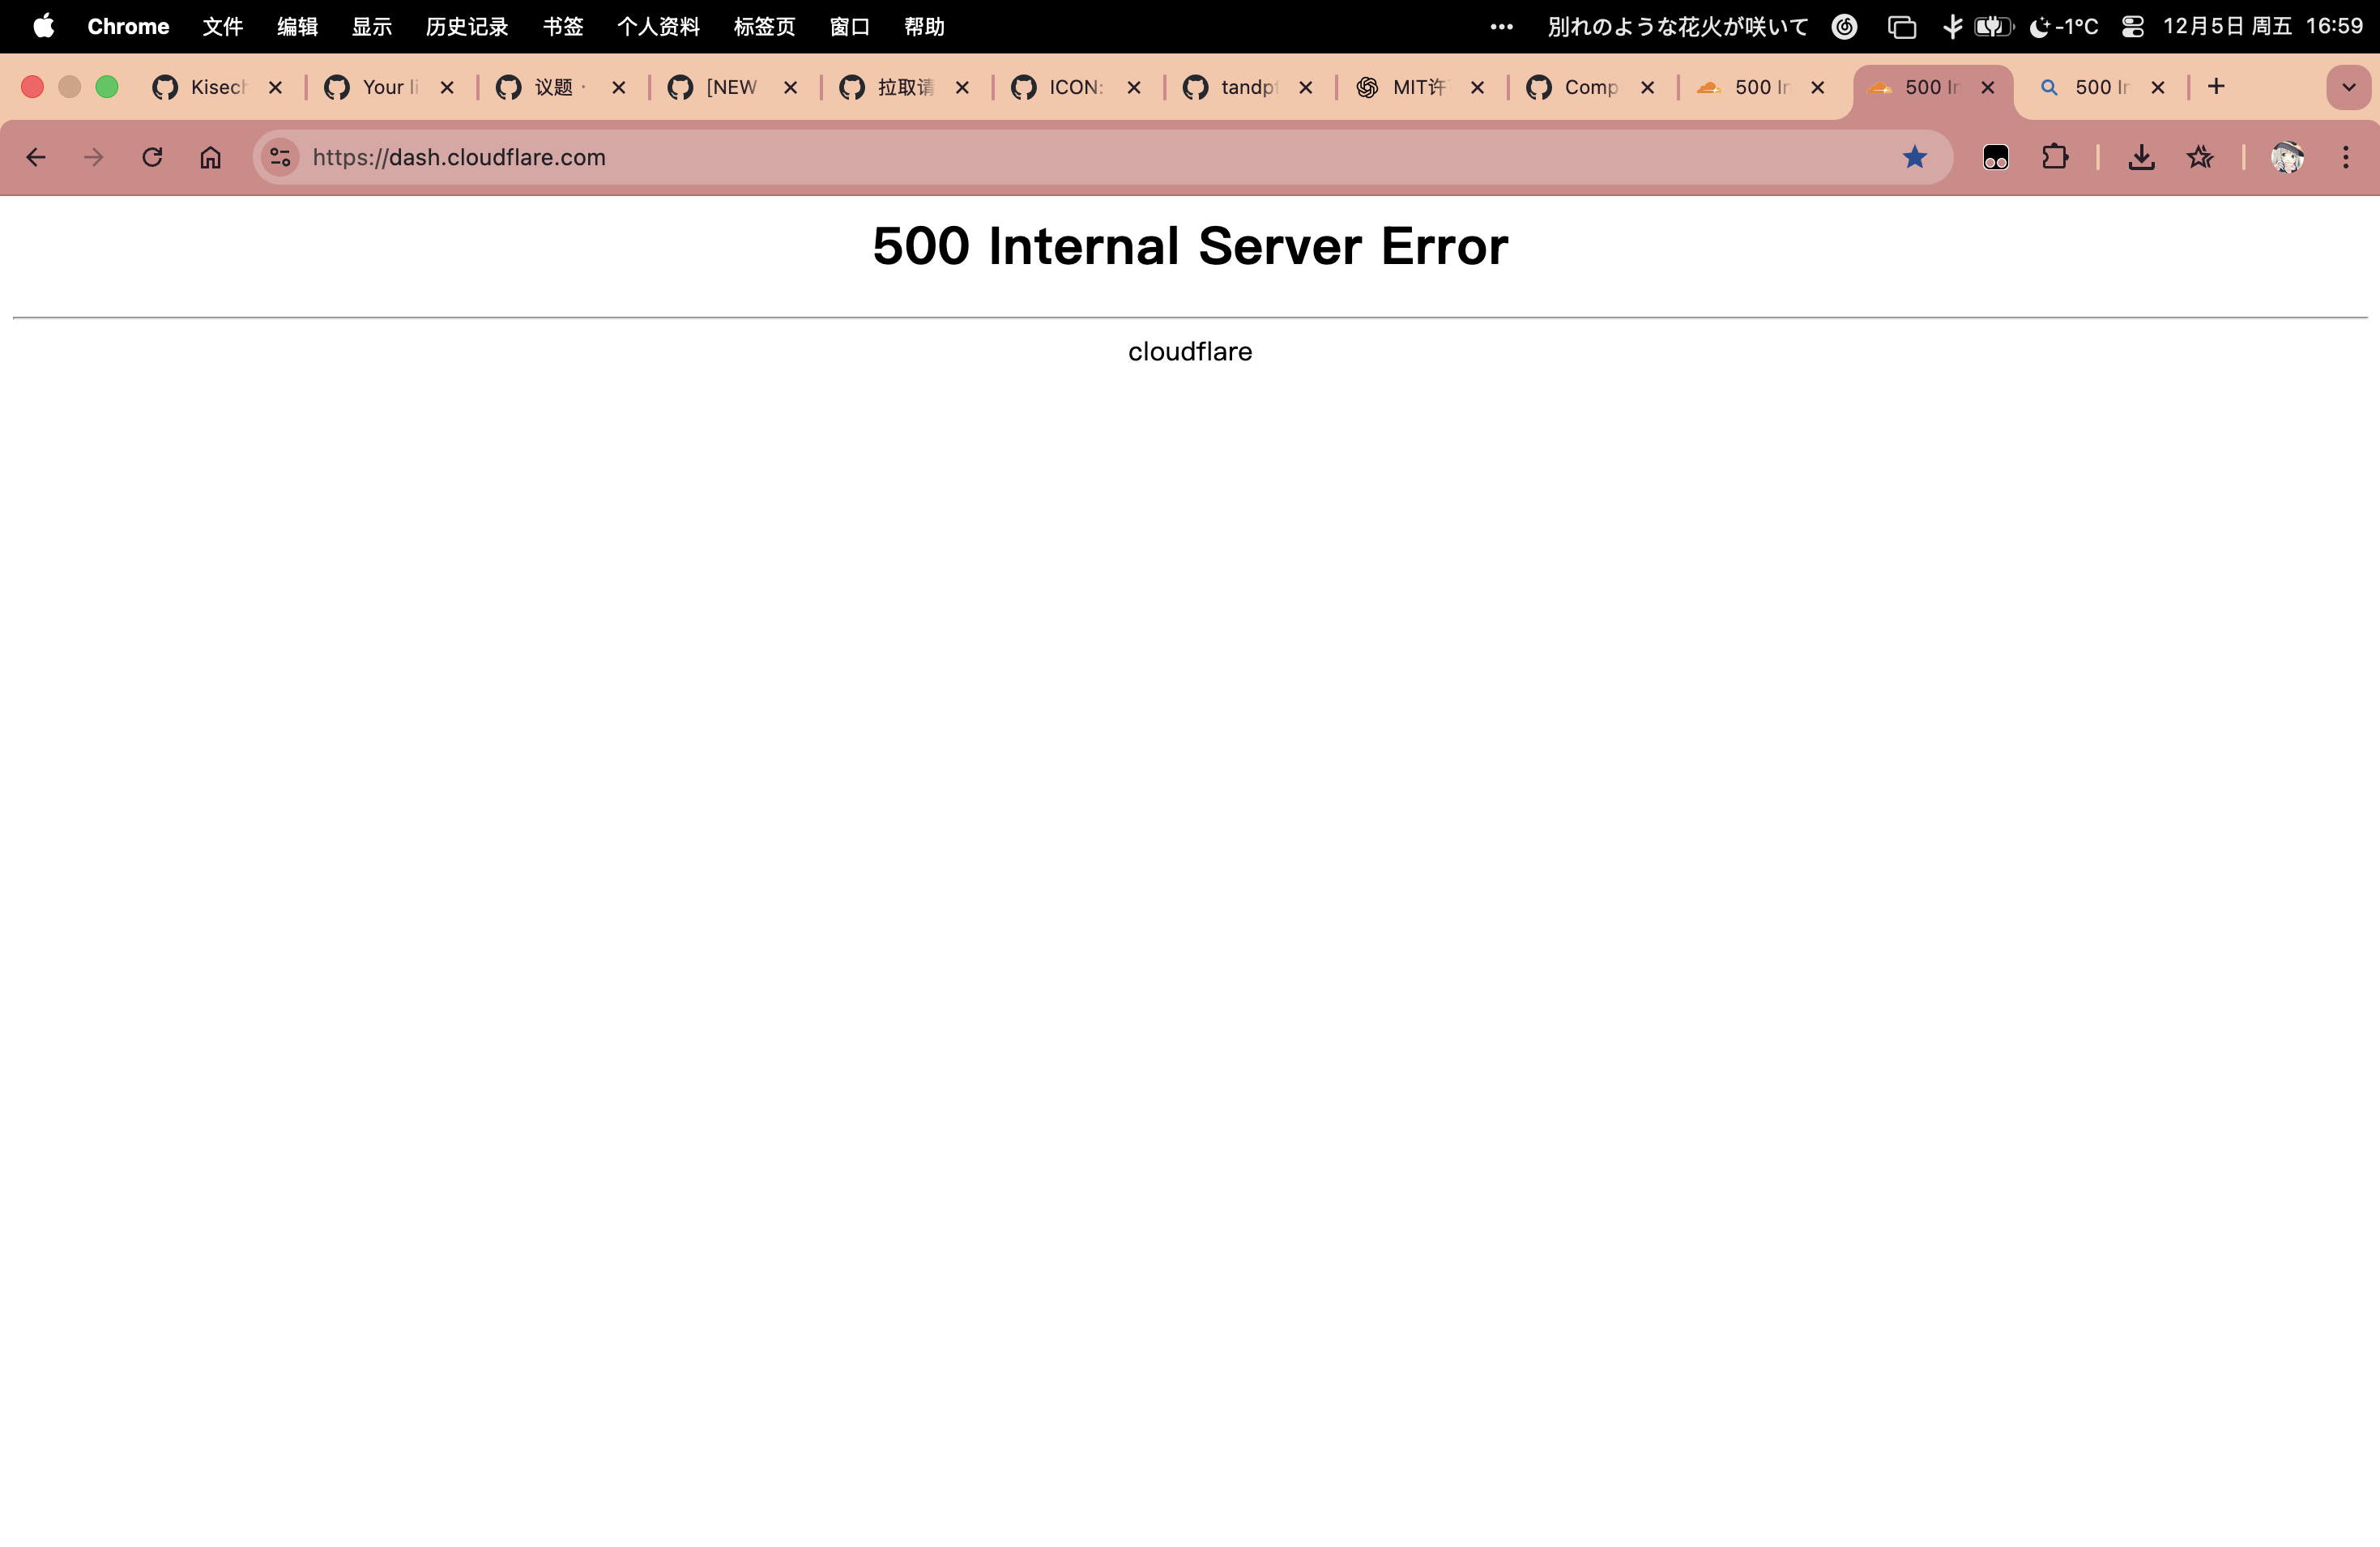
Task: Expand the tab search dropdown chevron
Action: click(x=2348, y=87)
